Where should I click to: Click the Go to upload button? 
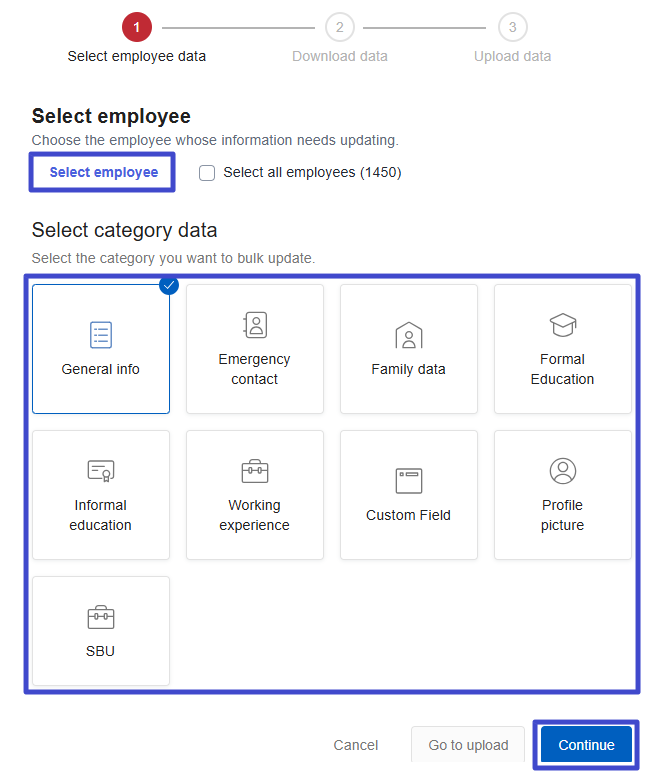pyautogui.click(x=468, y=745)
